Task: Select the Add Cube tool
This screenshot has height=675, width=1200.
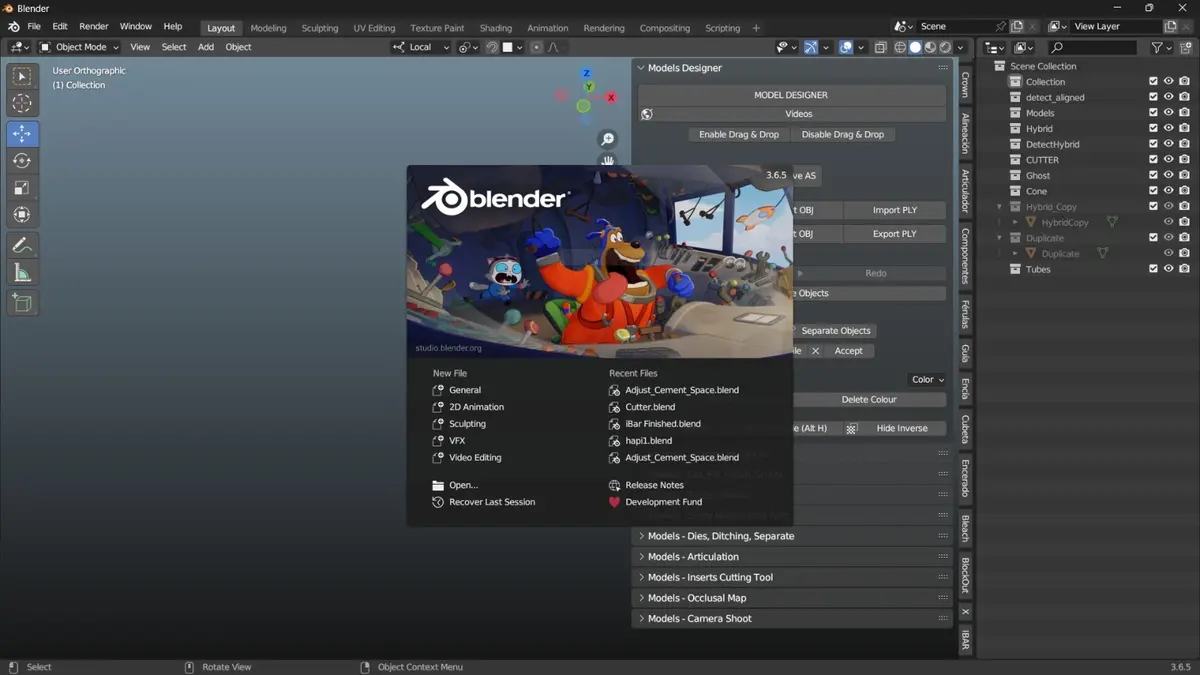Action: click(22, 303)
